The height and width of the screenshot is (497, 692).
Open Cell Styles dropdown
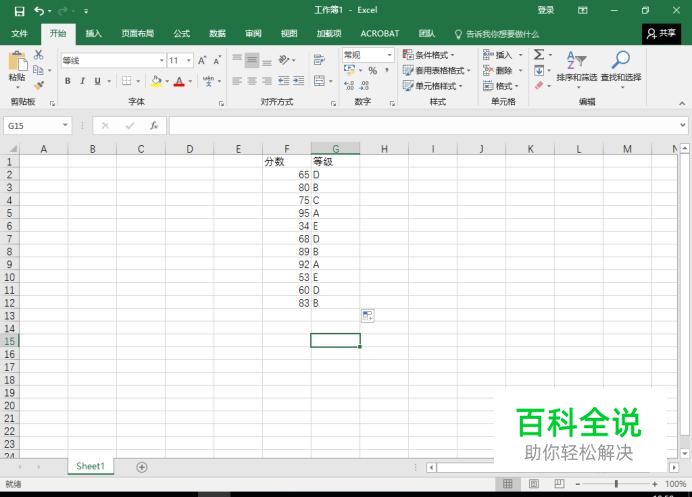pos(432,86)
